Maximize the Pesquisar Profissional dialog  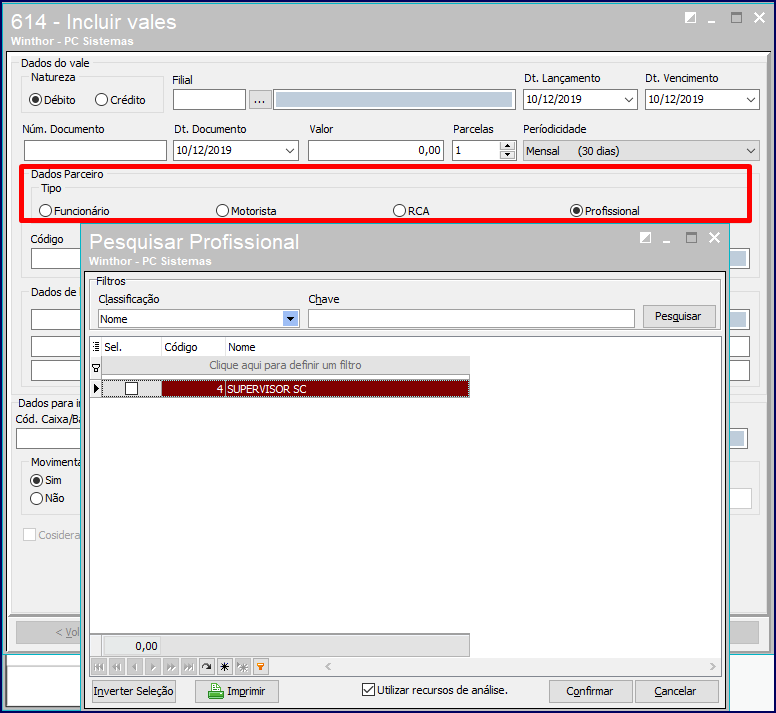[691, 238]
